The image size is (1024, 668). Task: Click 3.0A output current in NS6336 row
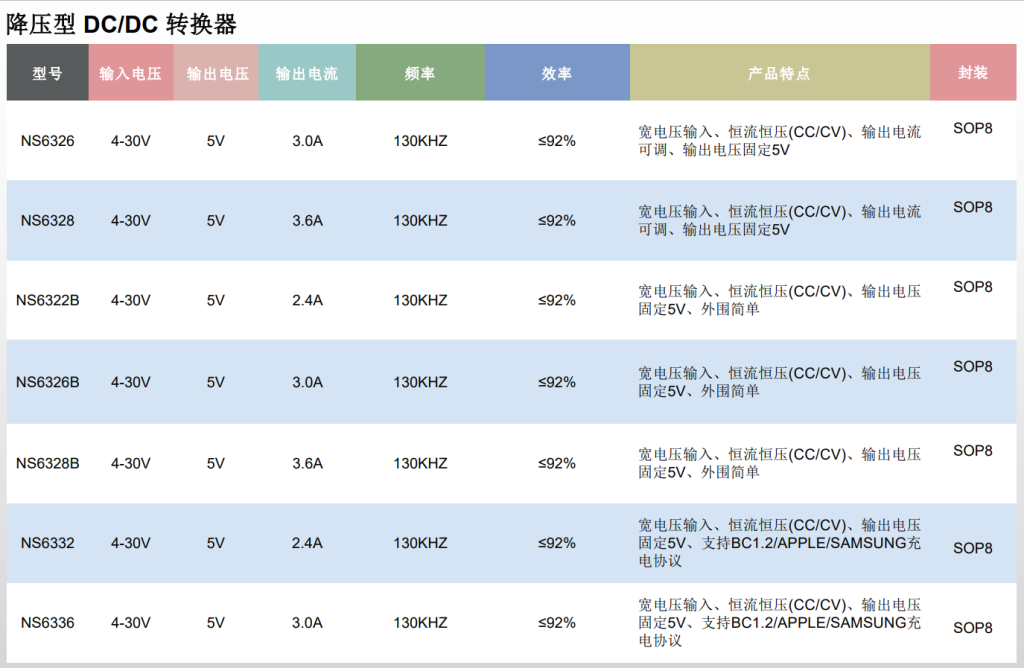click(308, 623)
